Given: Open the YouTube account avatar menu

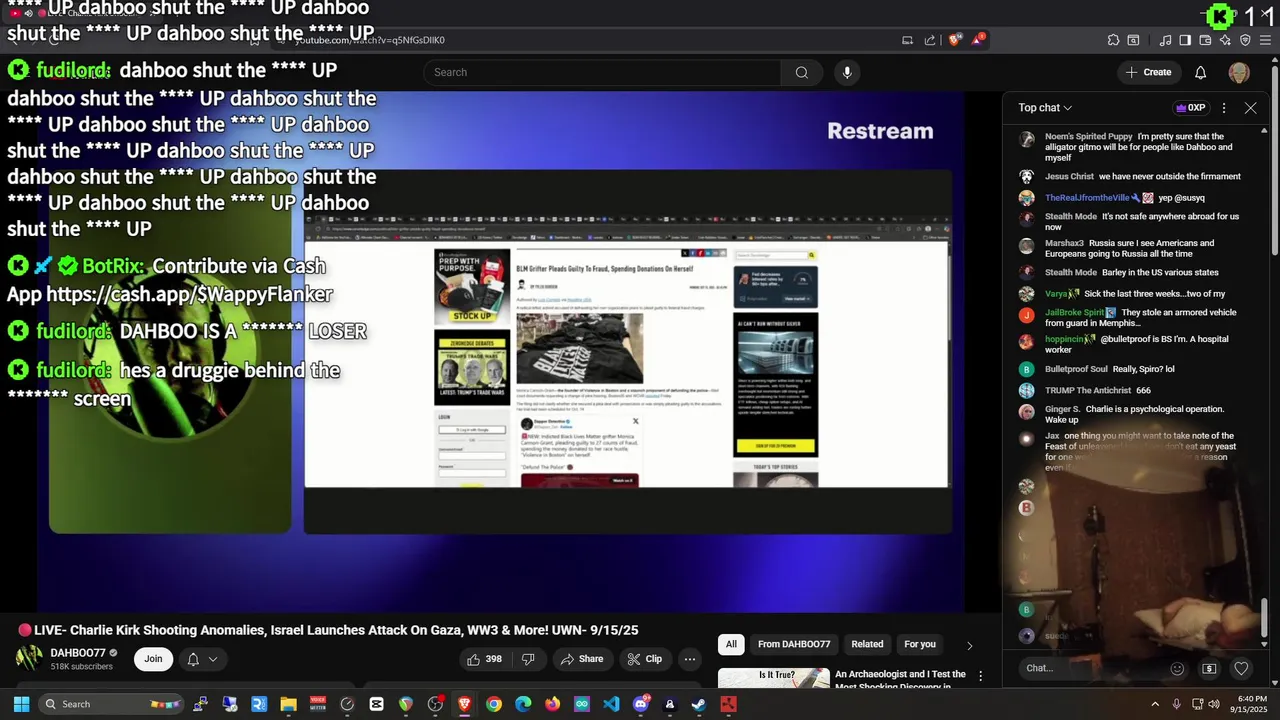Looking at the screenshot, I should 1239,72.
